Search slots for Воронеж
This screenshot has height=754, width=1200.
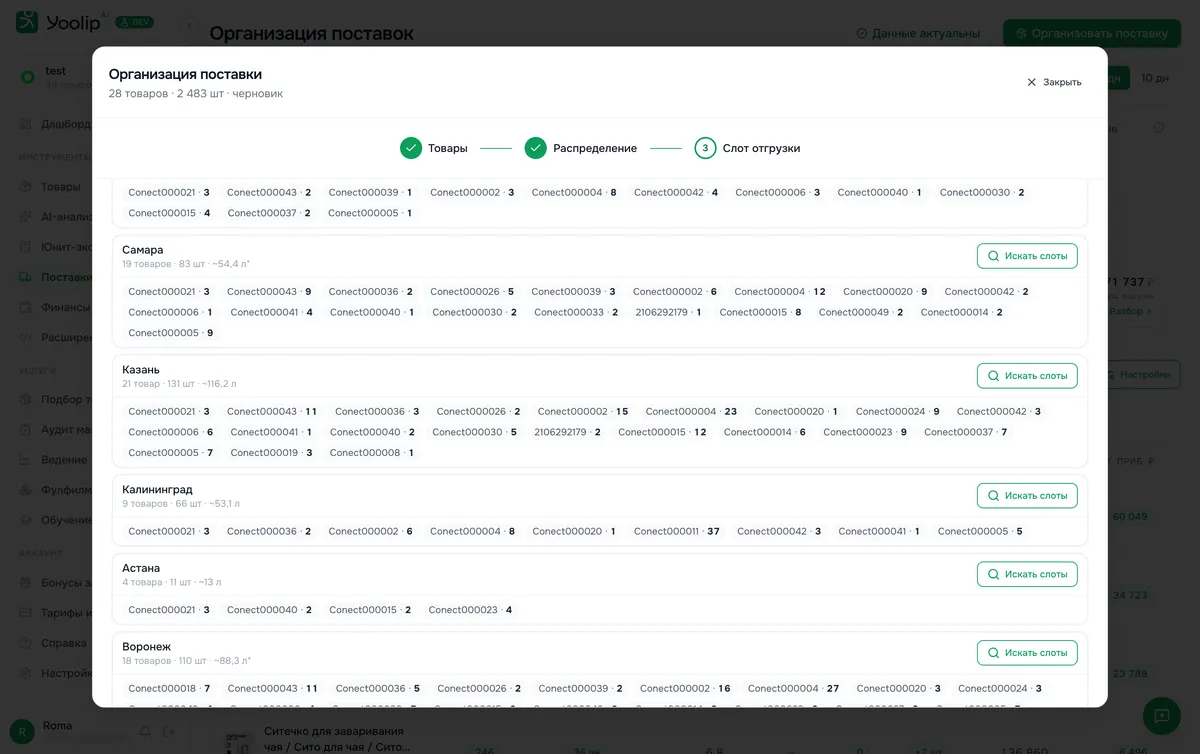(1027, 653)
